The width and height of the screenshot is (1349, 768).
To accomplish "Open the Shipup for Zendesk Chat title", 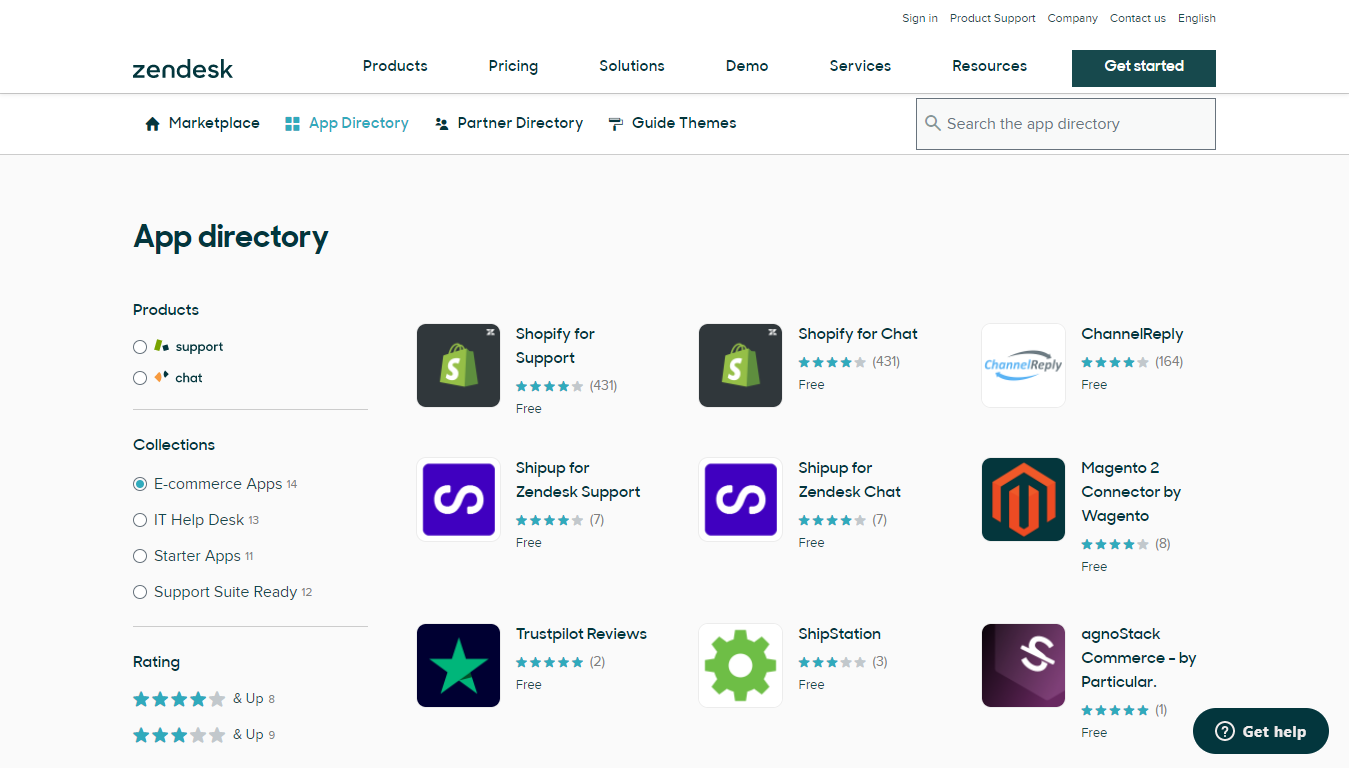I will [849, 480].
